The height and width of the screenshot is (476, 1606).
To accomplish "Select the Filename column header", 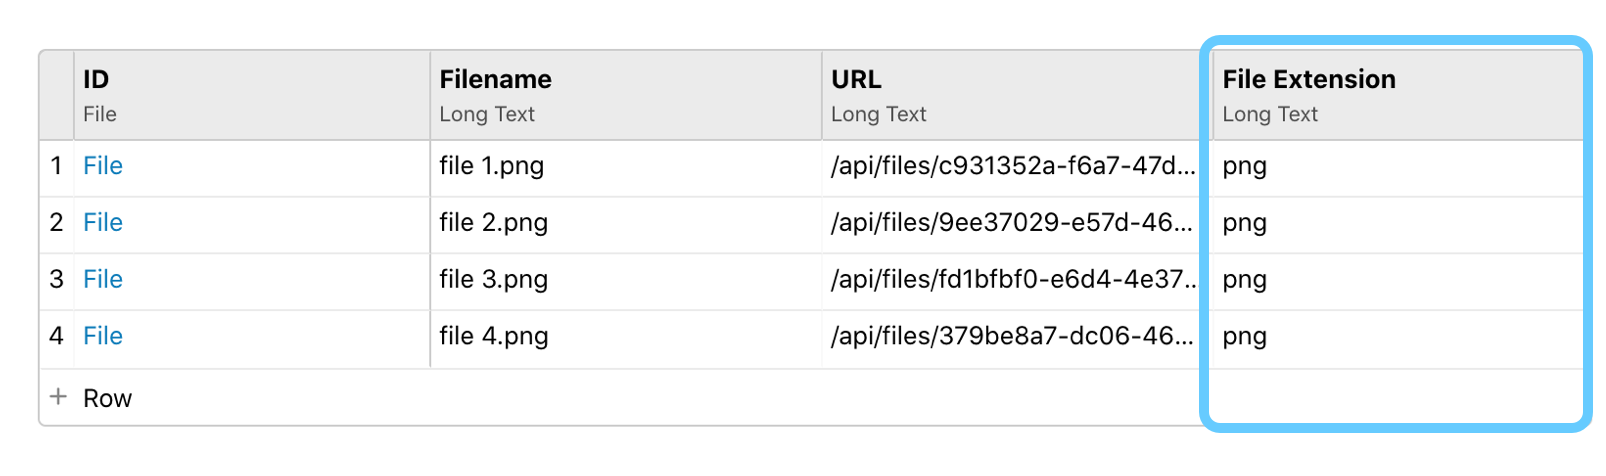I will (626, 95).
